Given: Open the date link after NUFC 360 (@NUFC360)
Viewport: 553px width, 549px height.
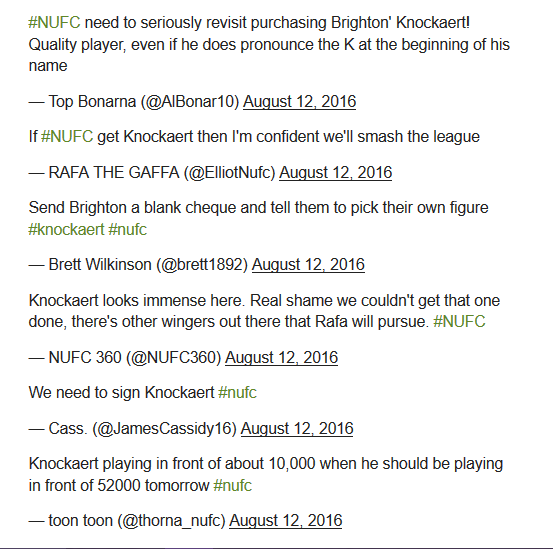Looking at the screenshot, I should pos(281,358).
